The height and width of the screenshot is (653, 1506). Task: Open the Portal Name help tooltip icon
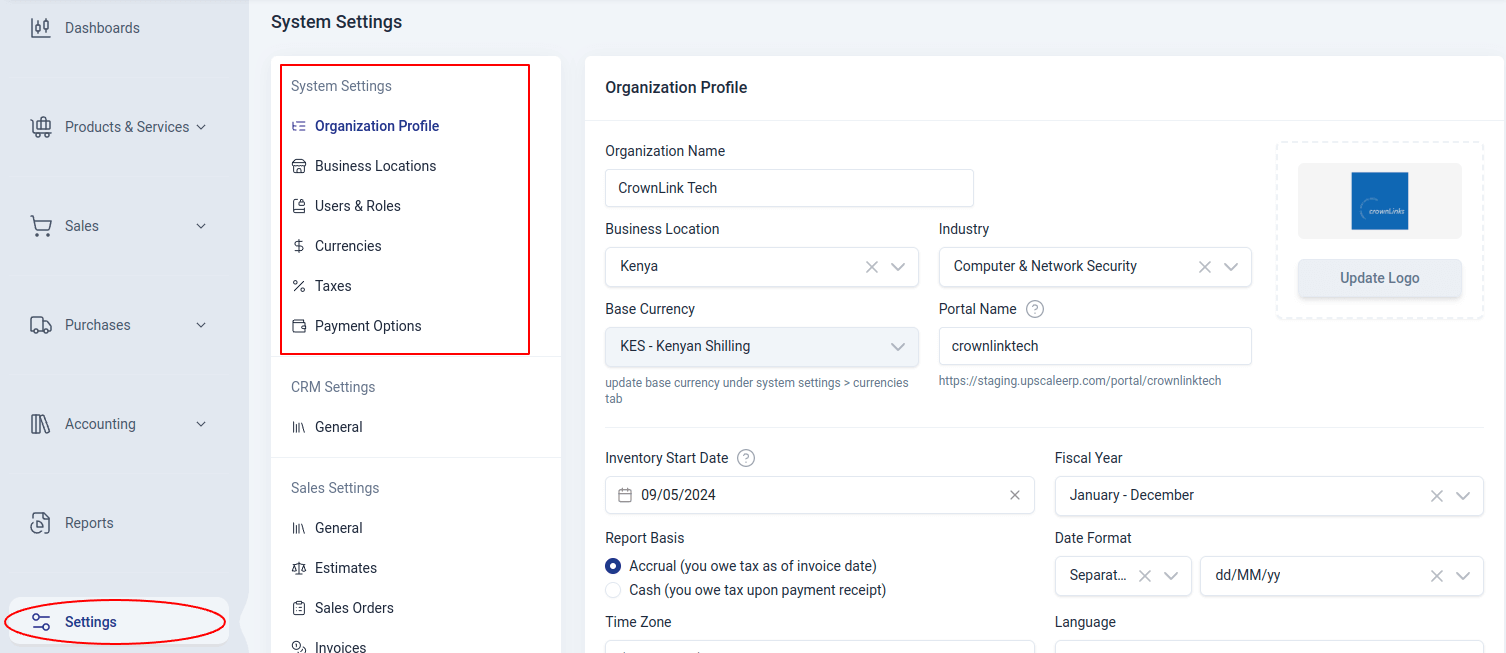(1035, 308)
